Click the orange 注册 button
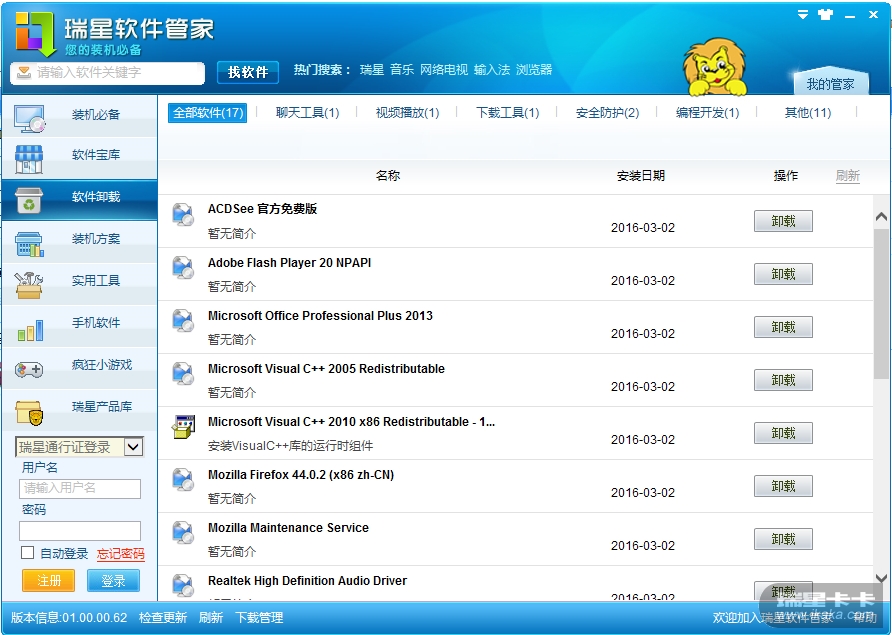 click(48, 580)
